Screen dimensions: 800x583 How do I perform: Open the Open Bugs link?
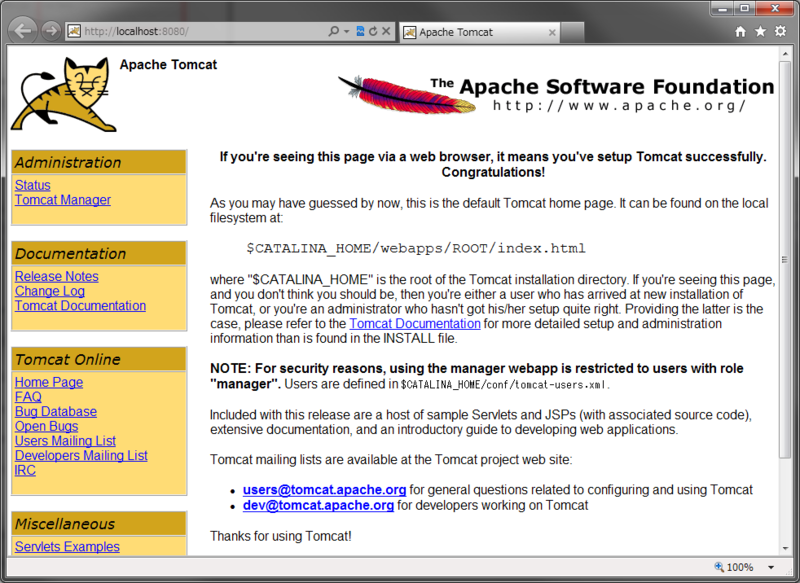pyautogui.click(x=46, y=426)
